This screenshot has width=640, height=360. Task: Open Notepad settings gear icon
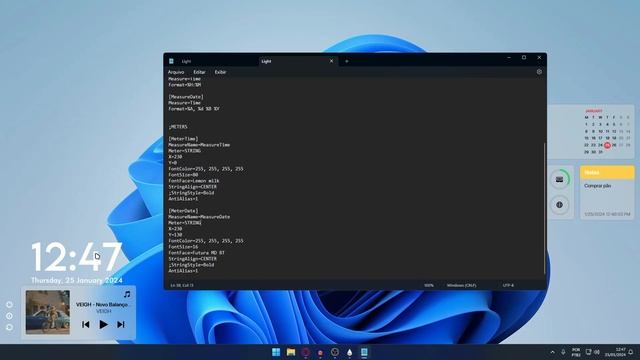pyautogui.click(x=539, y=72)
